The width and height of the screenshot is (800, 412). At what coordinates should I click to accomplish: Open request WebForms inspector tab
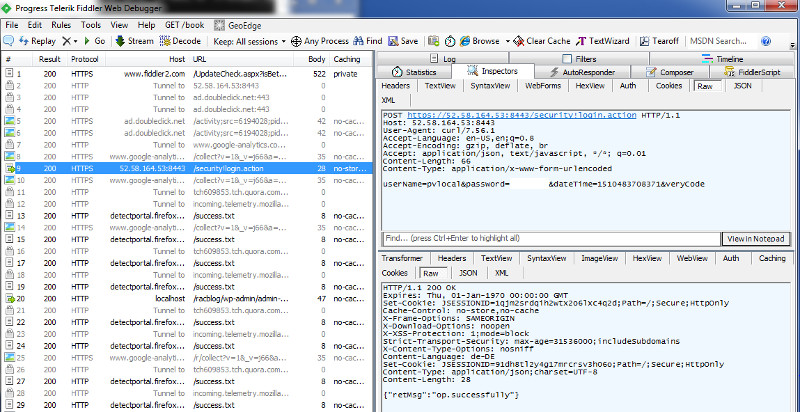(x=543, y=86)
